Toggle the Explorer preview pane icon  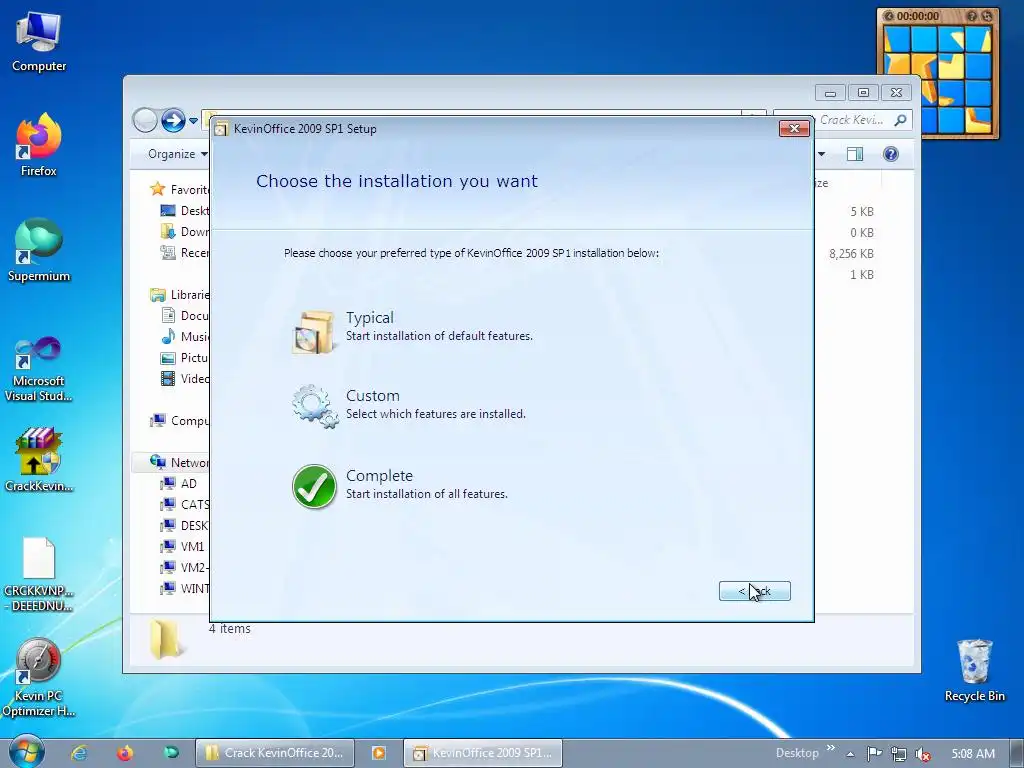(x=854, y=154)
